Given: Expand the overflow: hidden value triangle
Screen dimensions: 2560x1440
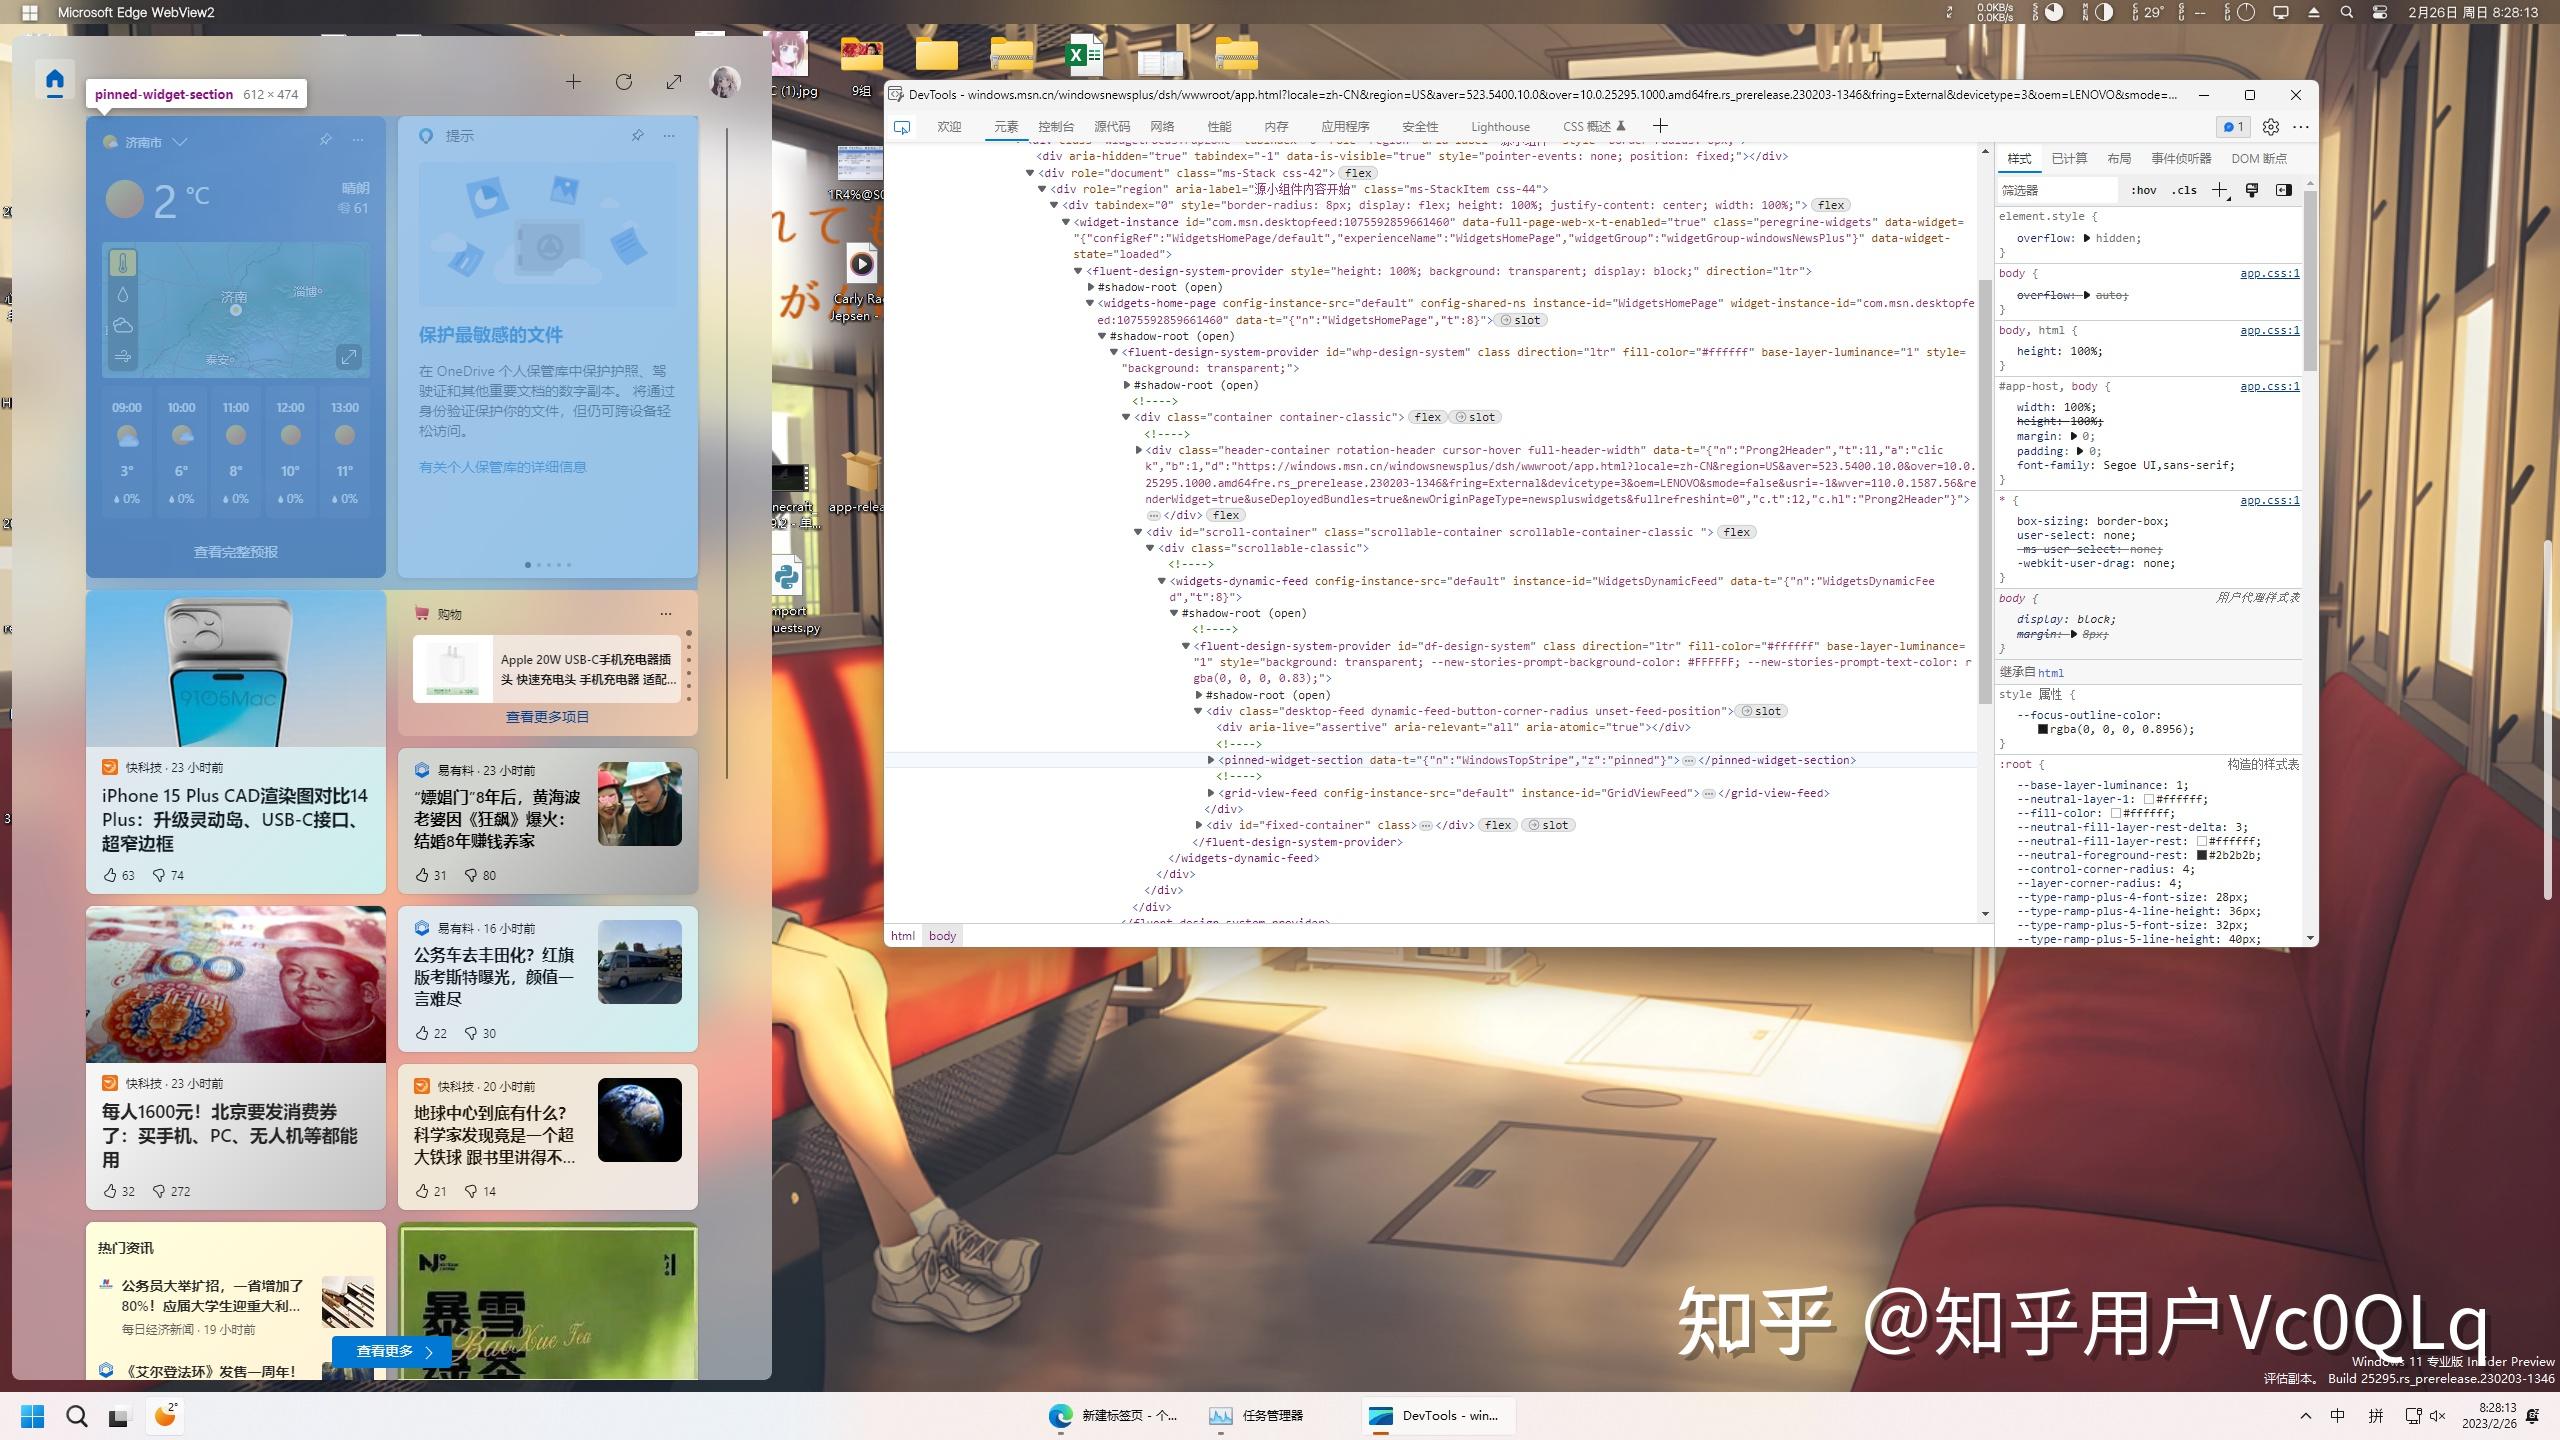Looking at the screenshot, I should coord(2085,238).
